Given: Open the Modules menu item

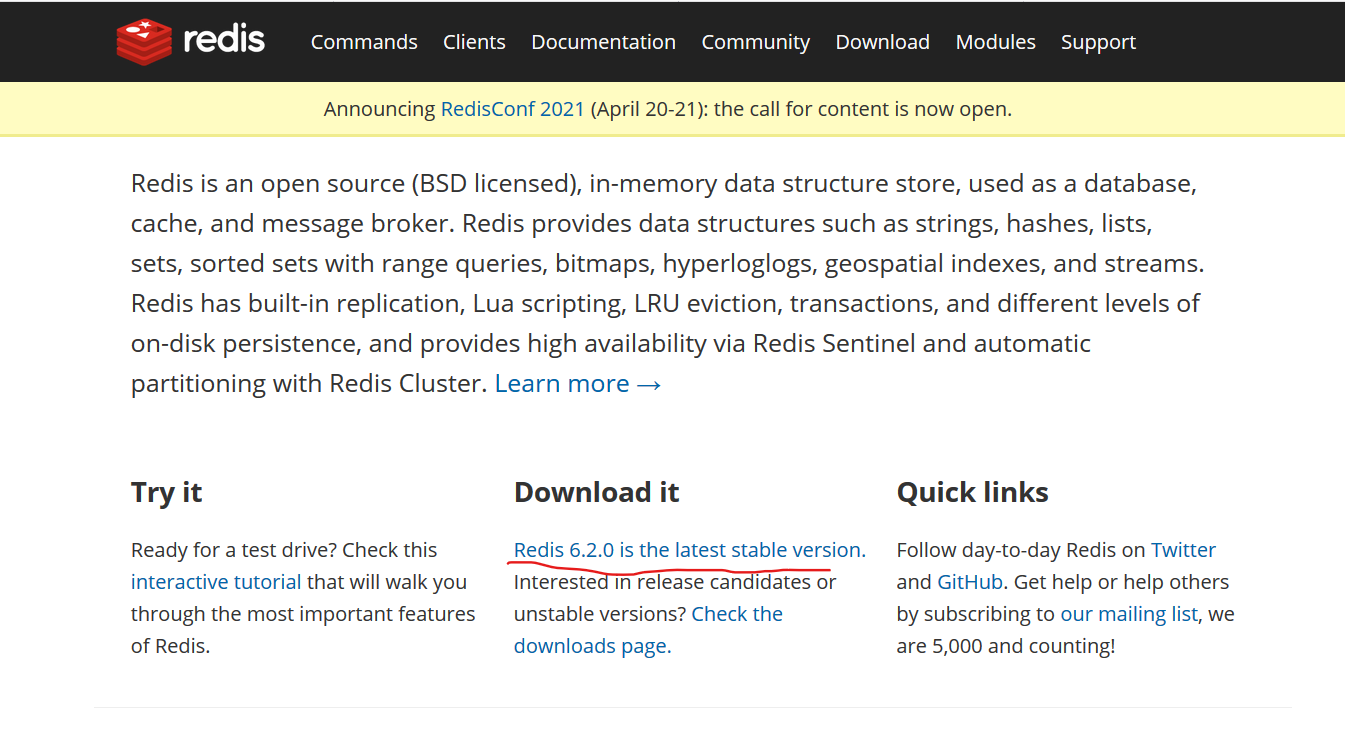Looking at the screenshot, I should [995, 42].
